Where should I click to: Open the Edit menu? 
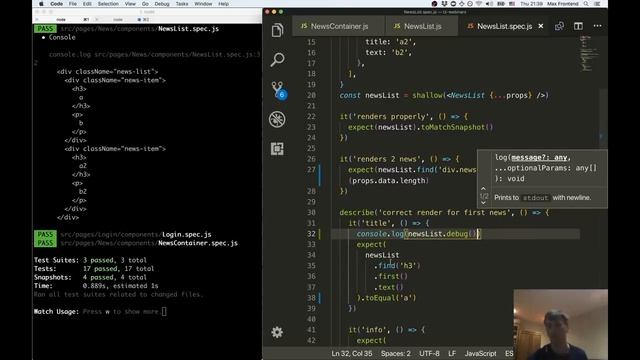click(x=87, y=4)
